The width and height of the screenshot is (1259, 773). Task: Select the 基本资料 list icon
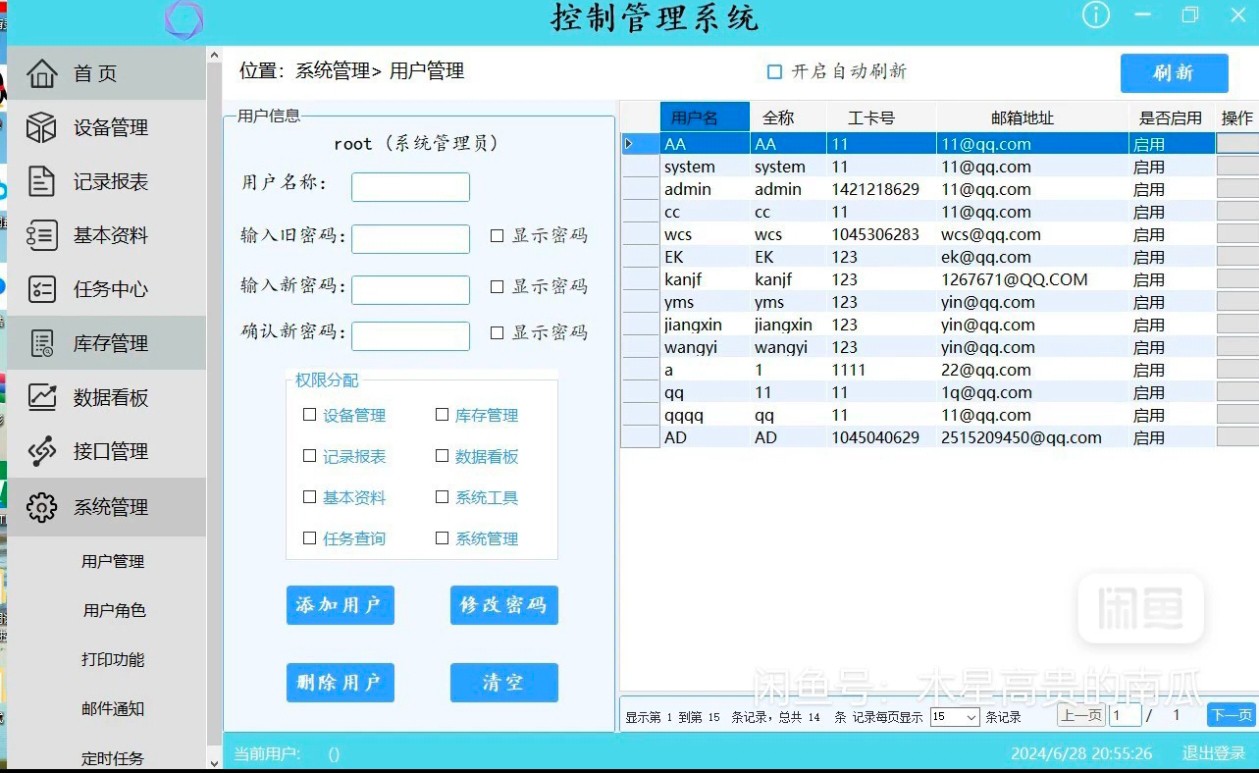click(42, 235)
